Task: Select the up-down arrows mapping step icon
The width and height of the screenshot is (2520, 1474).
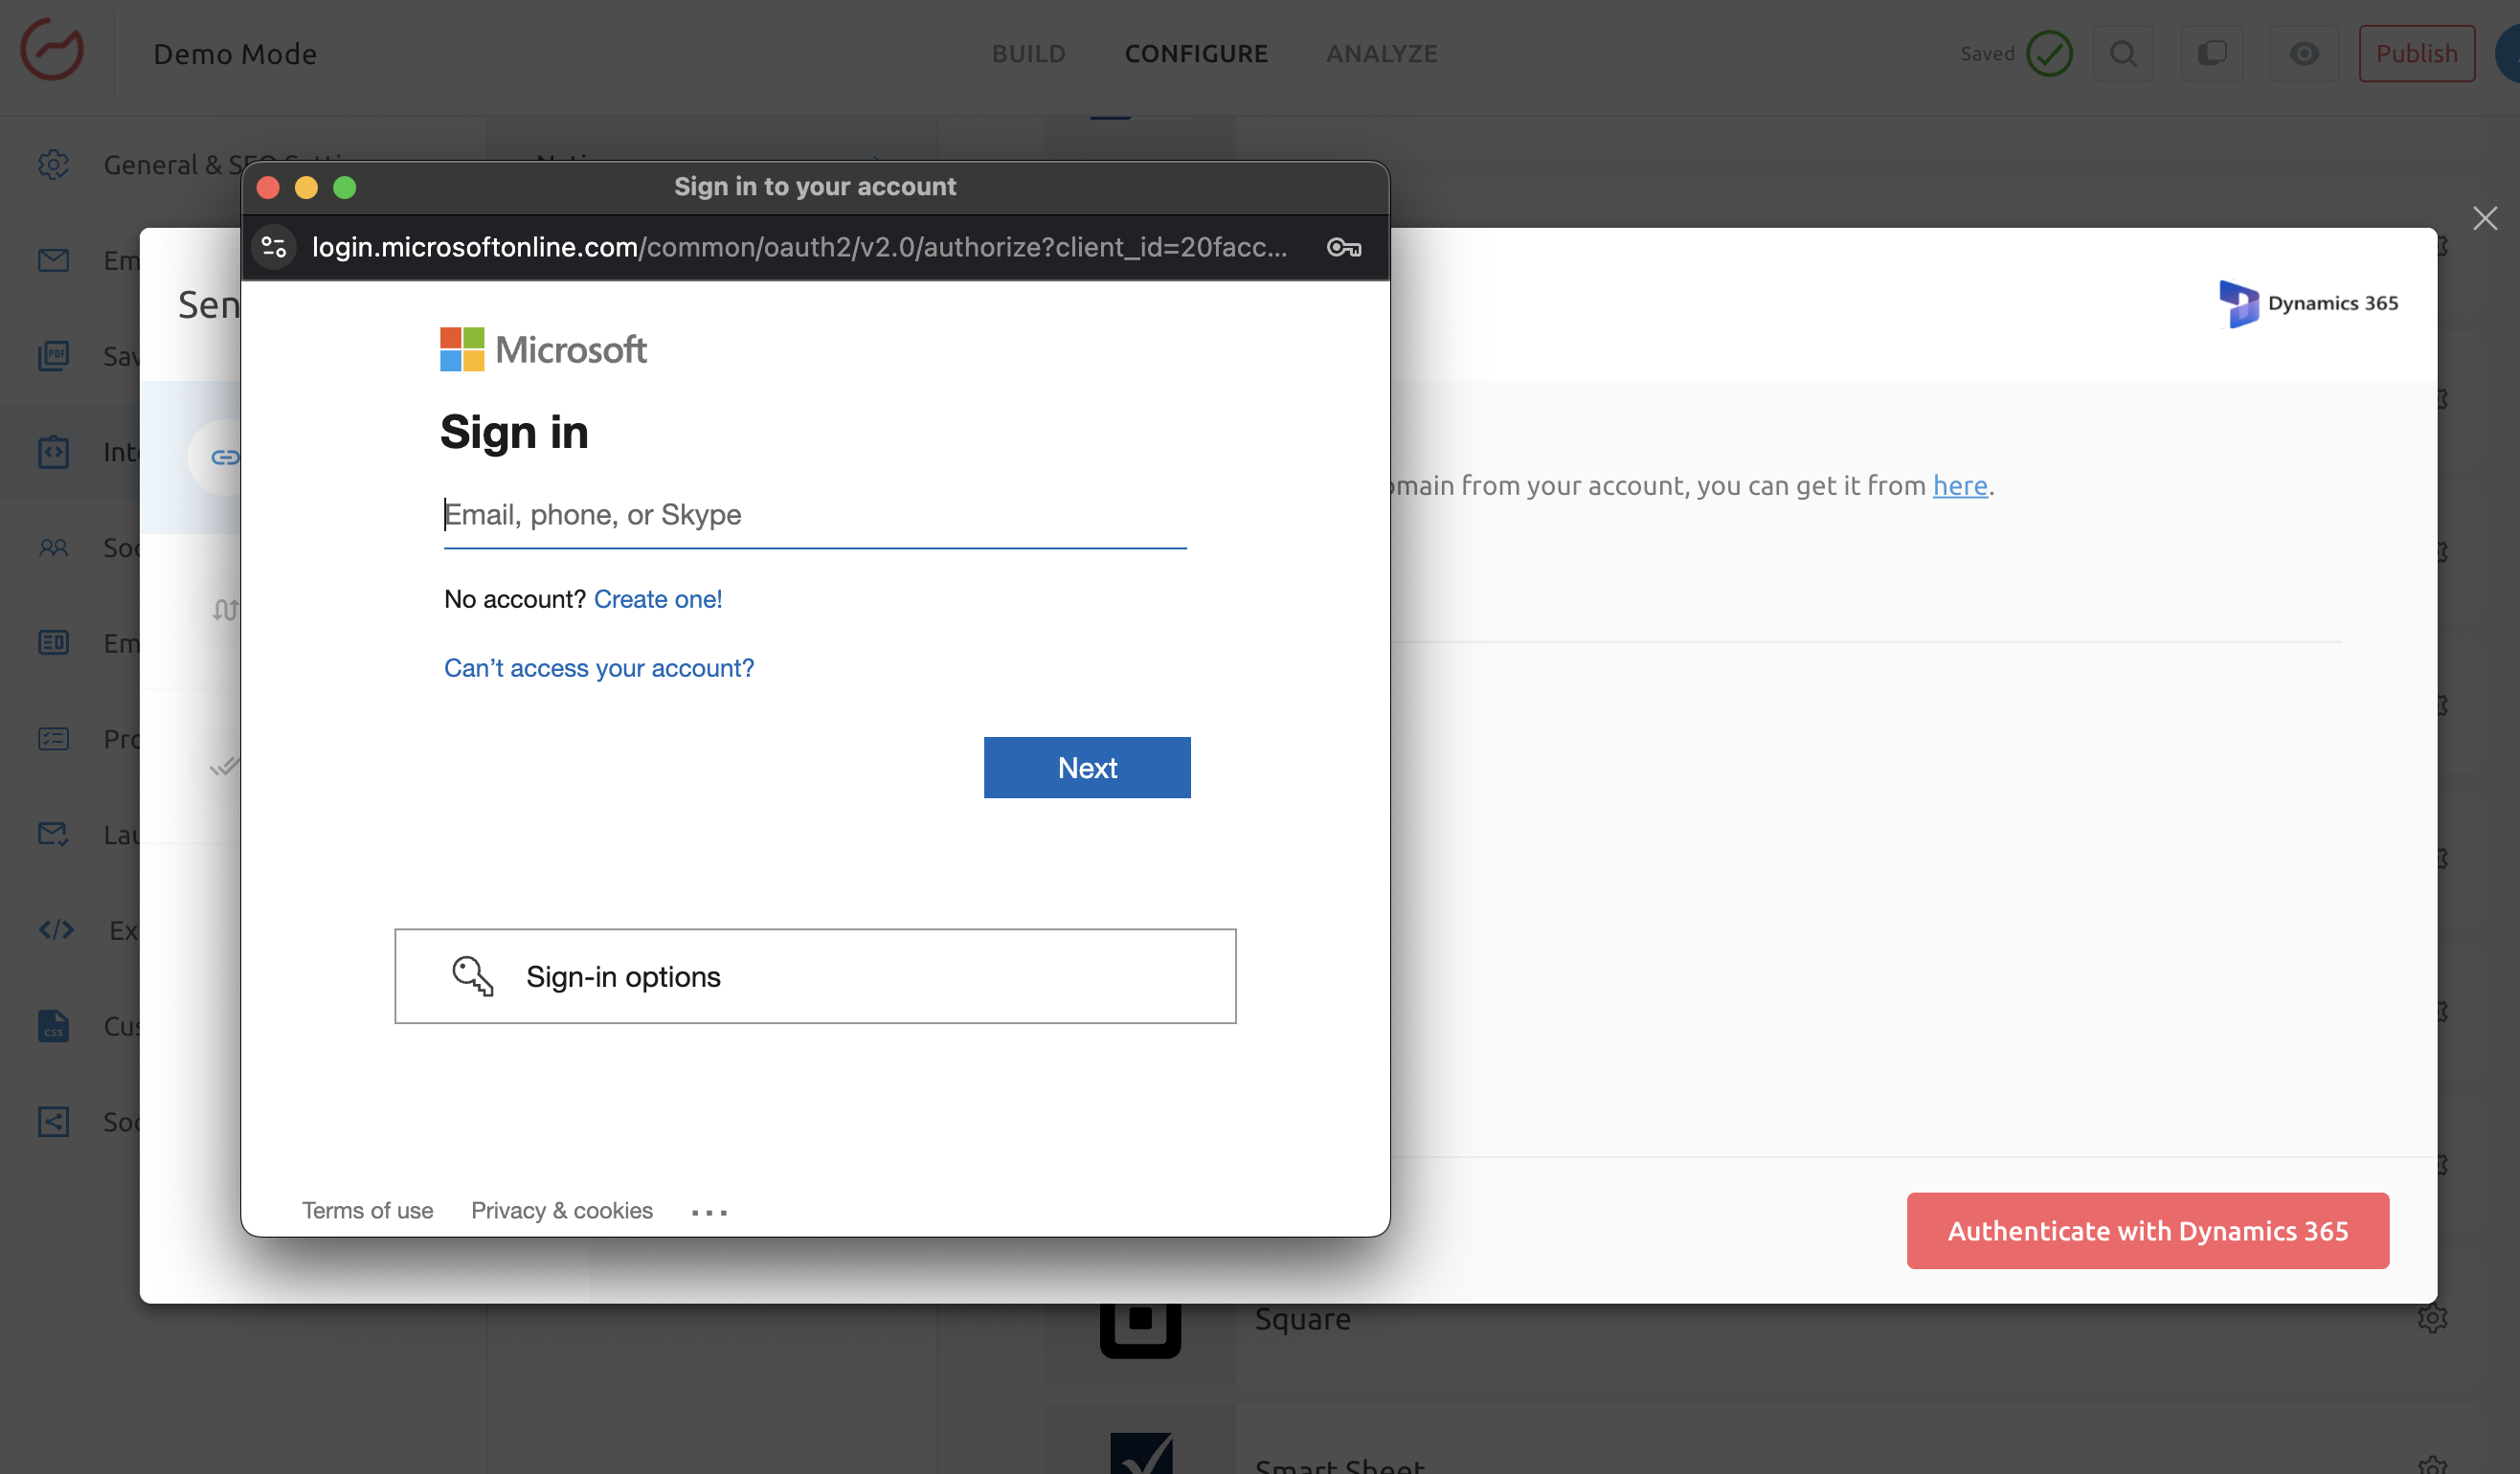Action: [x=225, y=609]
